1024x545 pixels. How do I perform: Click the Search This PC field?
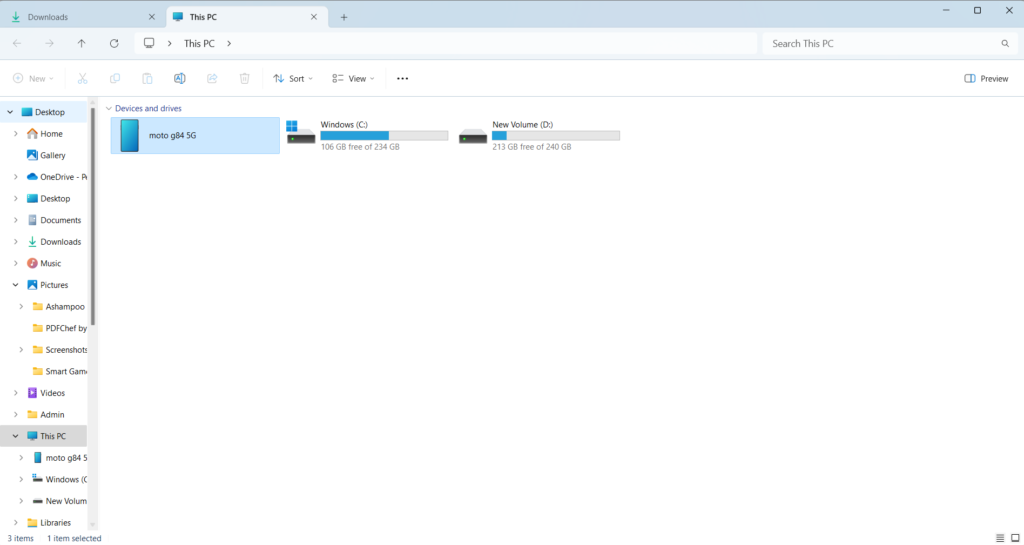[883, 44]
